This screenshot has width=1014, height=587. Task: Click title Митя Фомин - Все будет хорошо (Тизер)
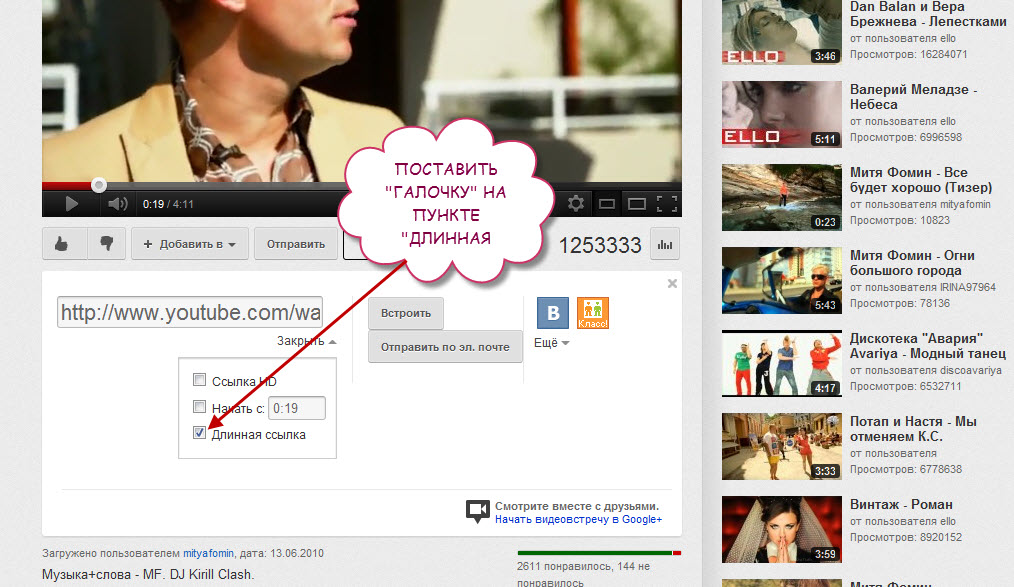(x=921, y=180)
